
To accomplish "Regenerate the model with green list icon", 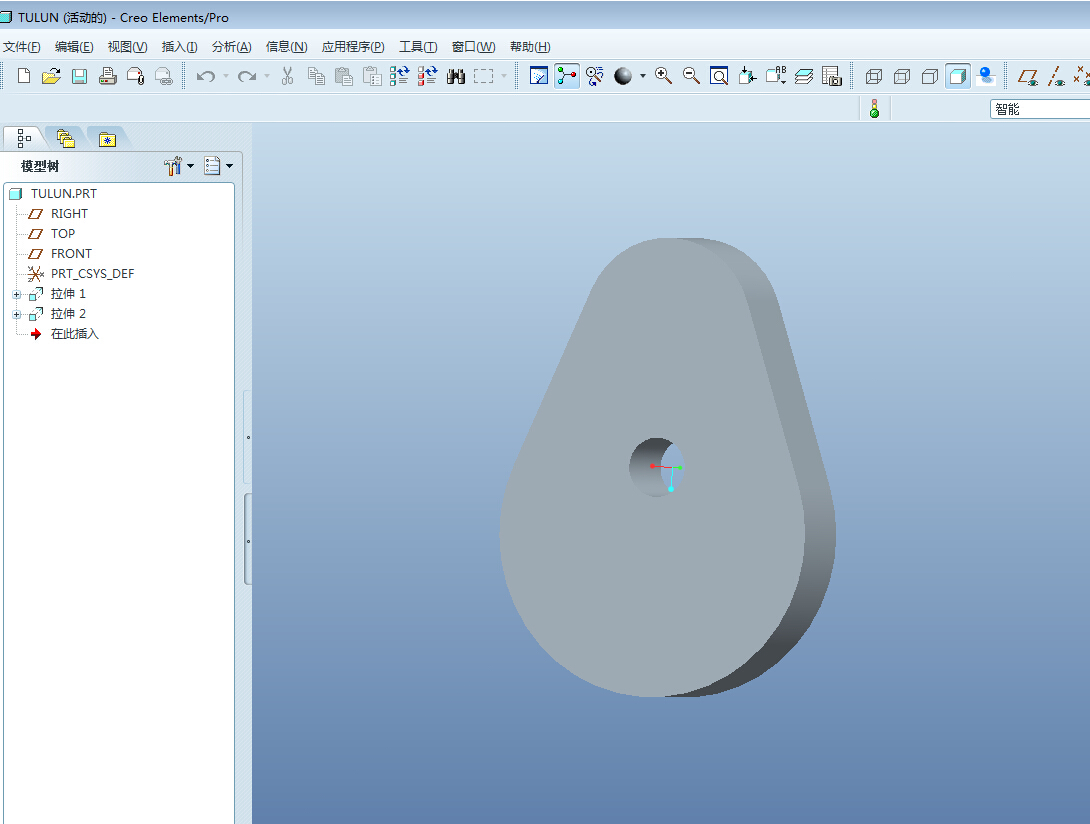I will pyautogui.click(x=400, y=76).
